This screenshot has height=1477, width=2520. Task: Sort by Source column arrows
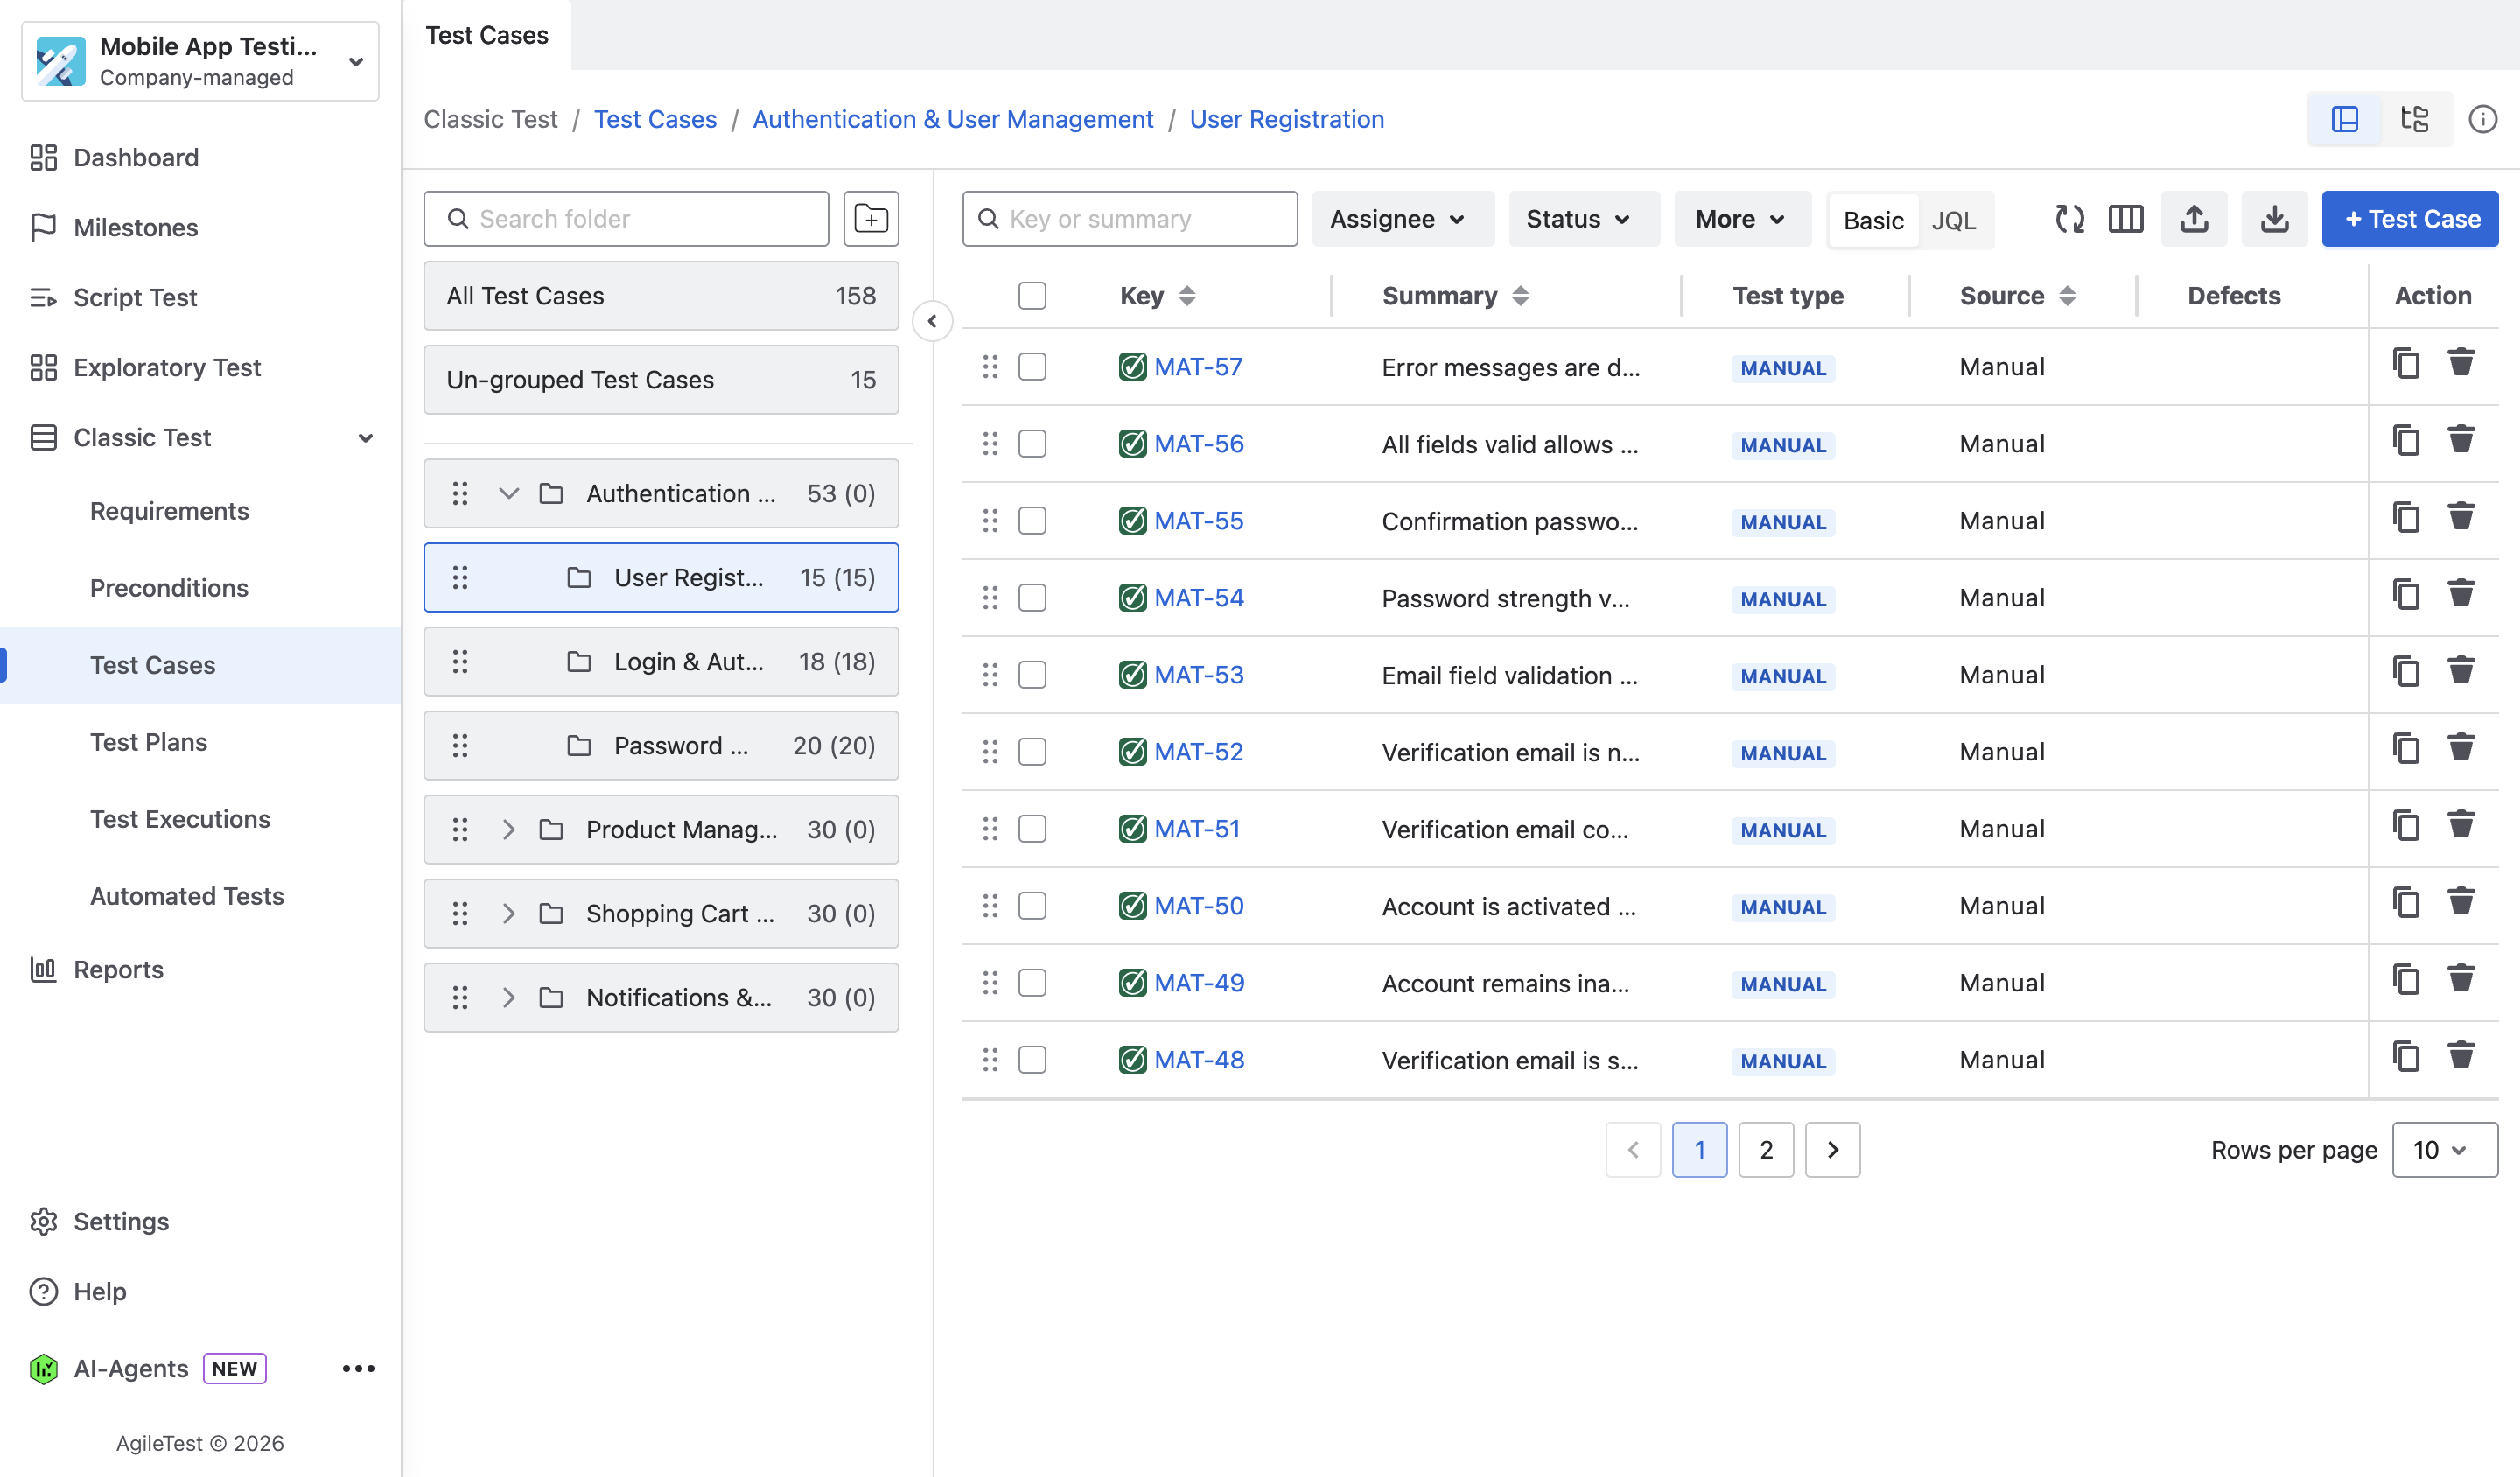pyautogui.click(x=2067, y=296)
